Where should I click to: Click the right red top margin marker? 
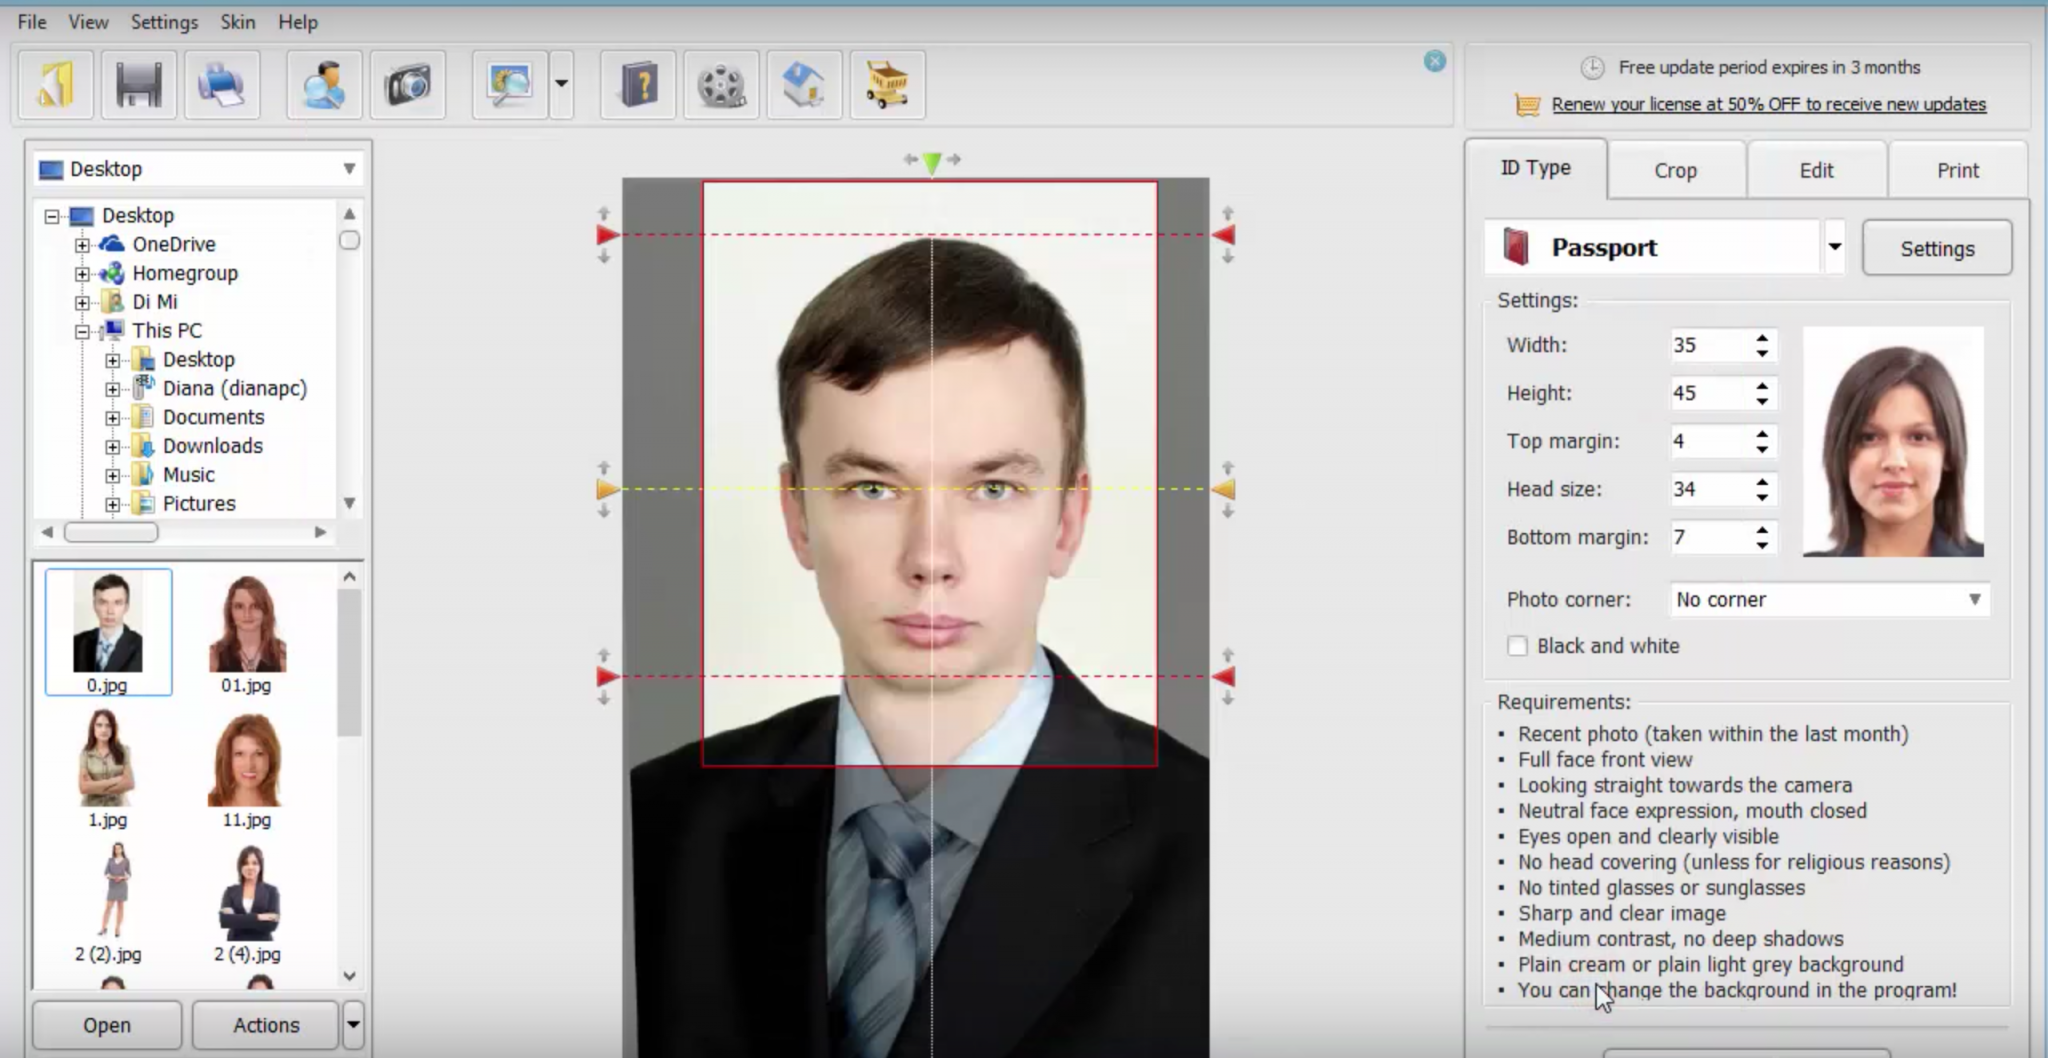(x=1224, y=235)
